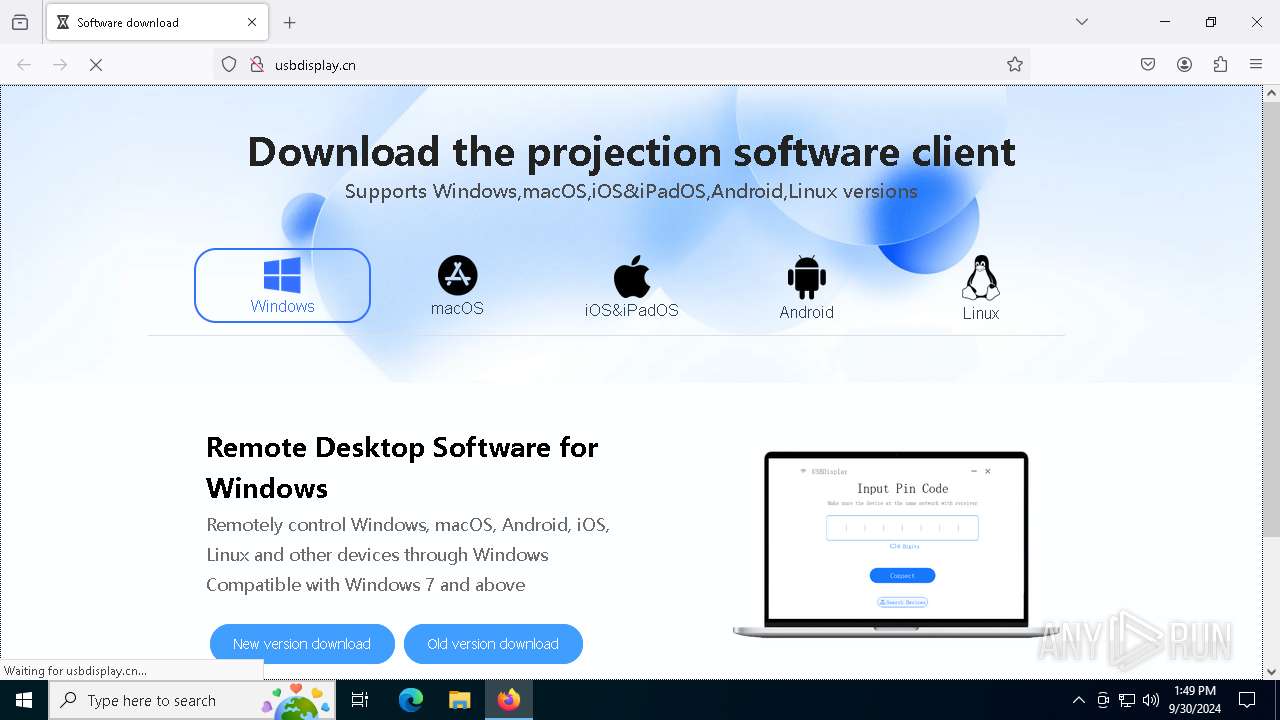Select the macOS App Store icon

click(457, 275)
